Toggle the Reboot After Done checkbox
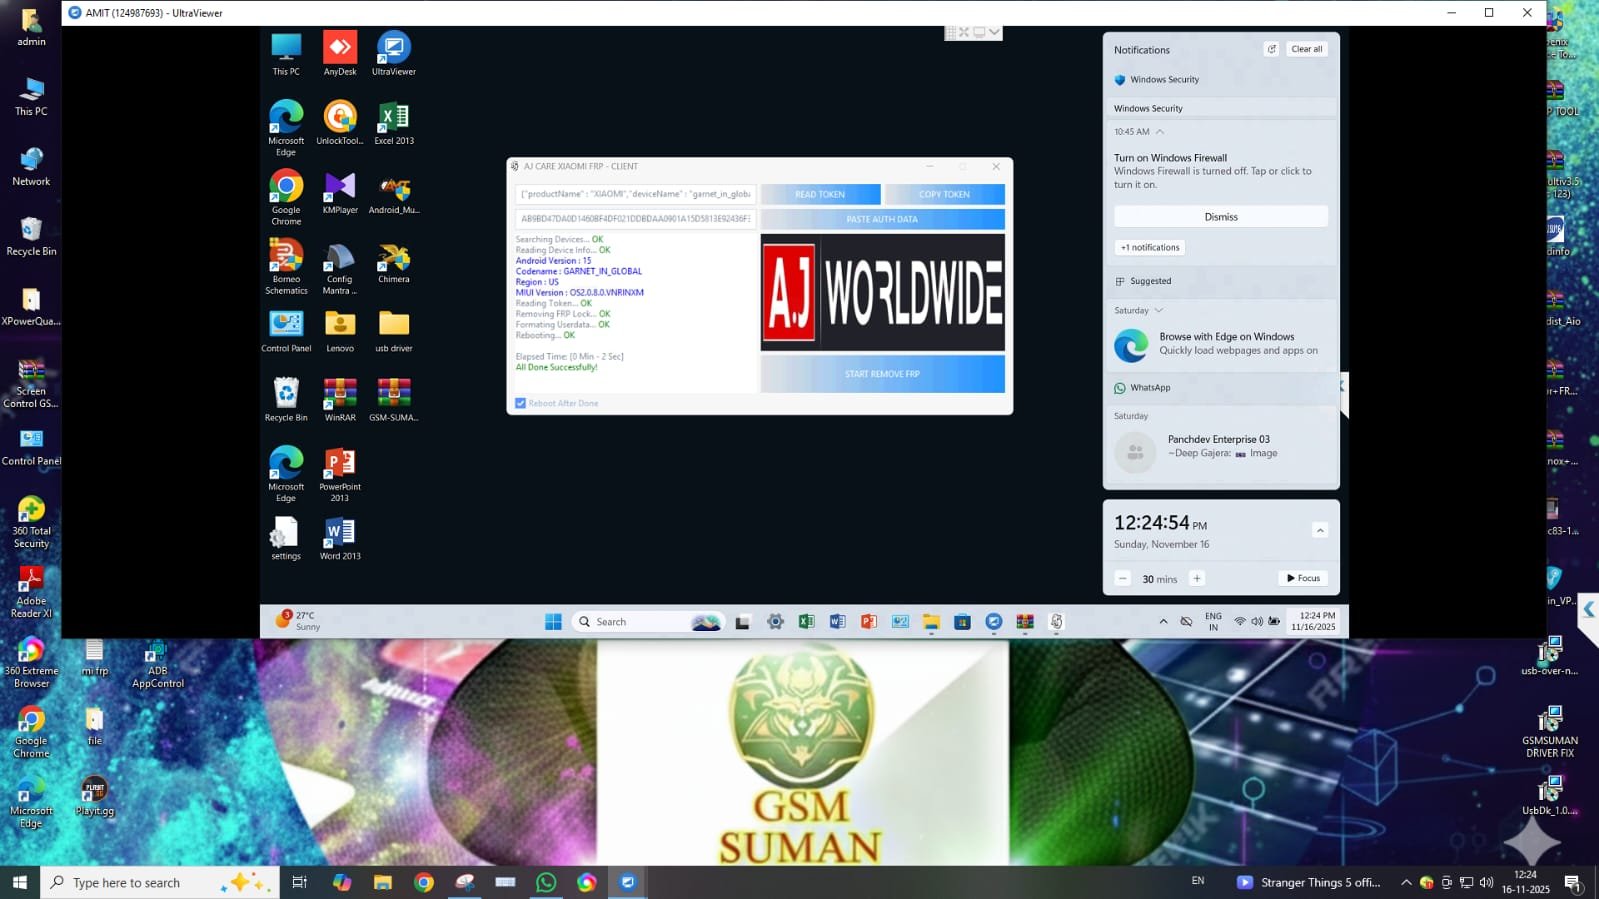 521,403
